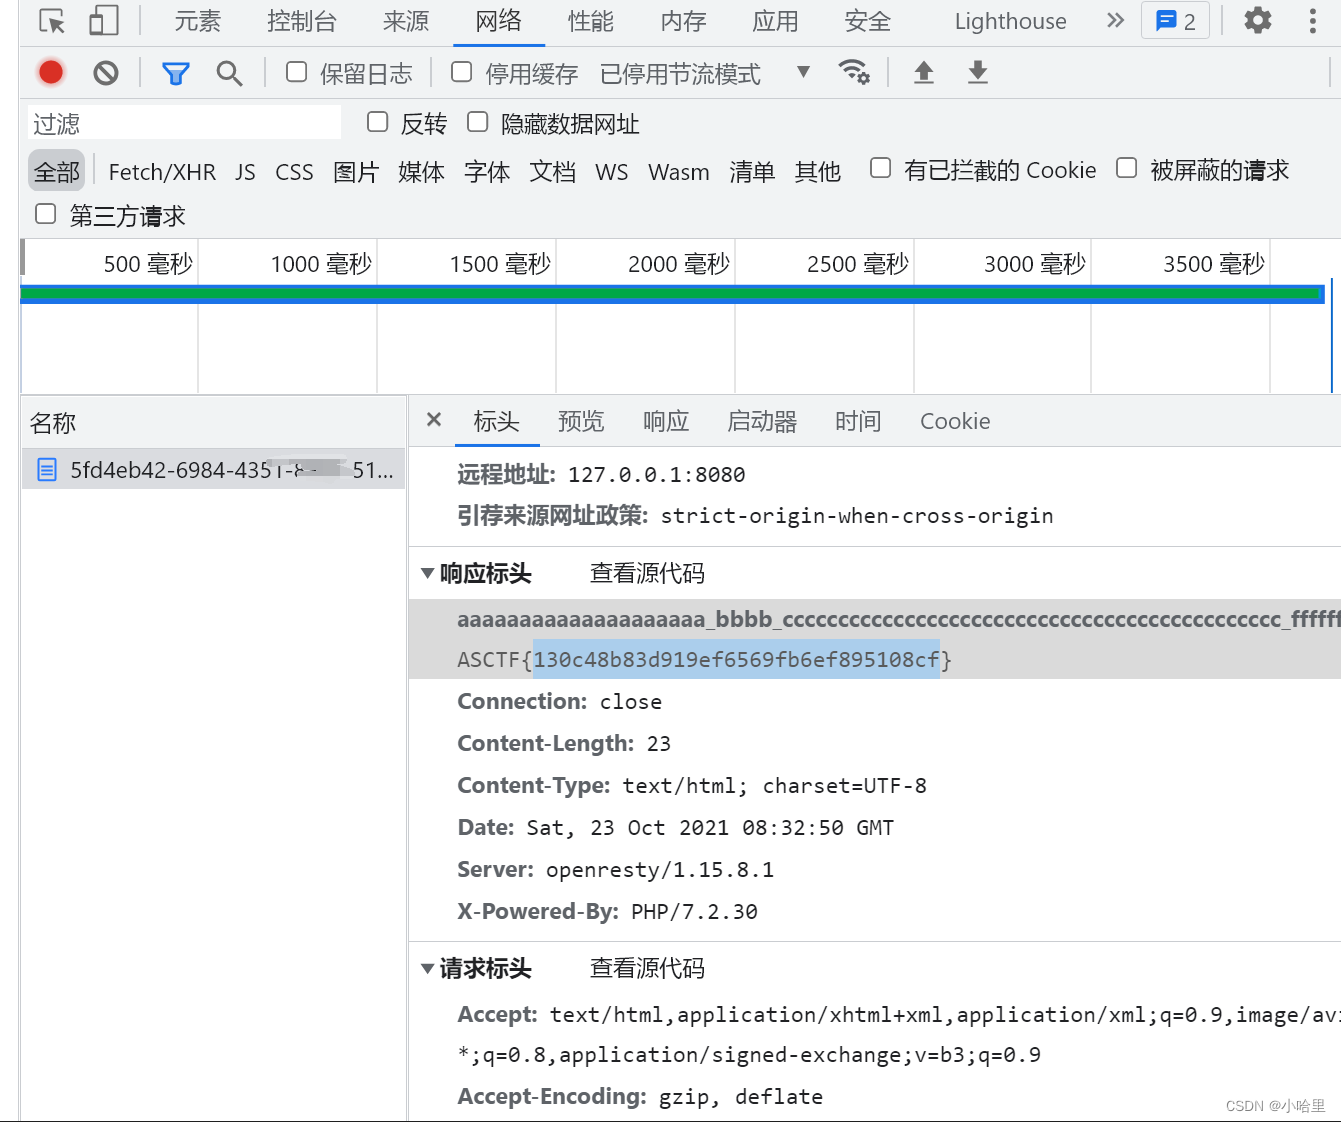Filter requests by 图片 type
This screenshot has width=1341, height=1122.
tap(356, 172)
